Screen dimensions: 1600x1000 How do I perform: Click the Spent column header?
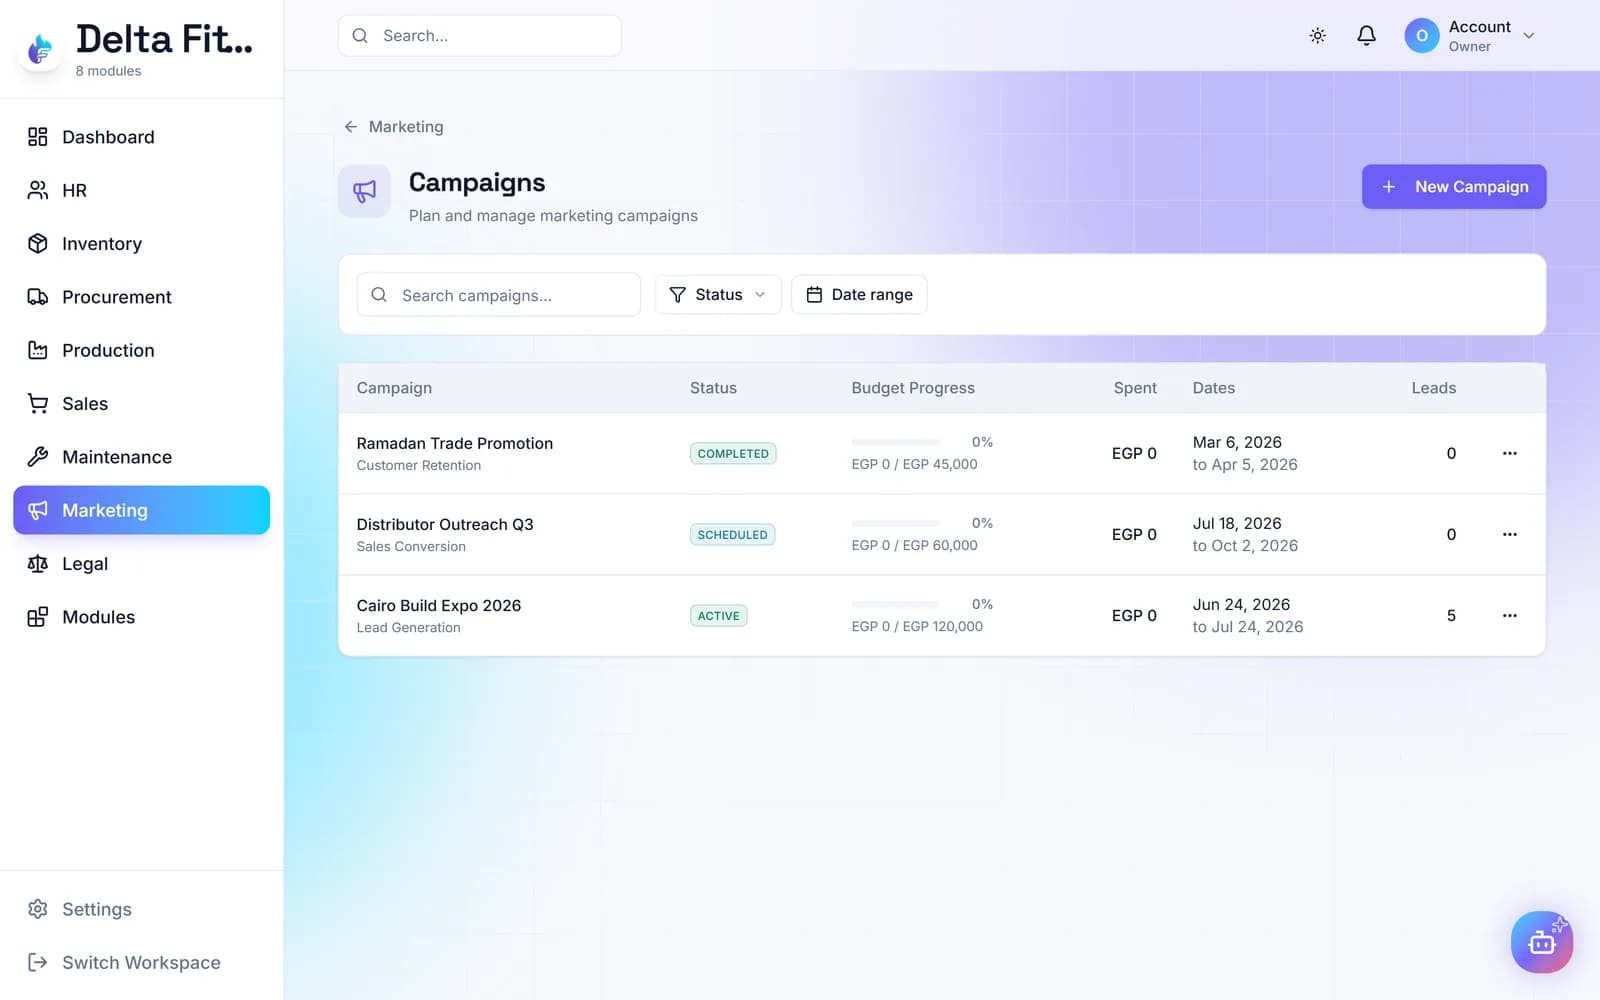(x=1135, y=388)
